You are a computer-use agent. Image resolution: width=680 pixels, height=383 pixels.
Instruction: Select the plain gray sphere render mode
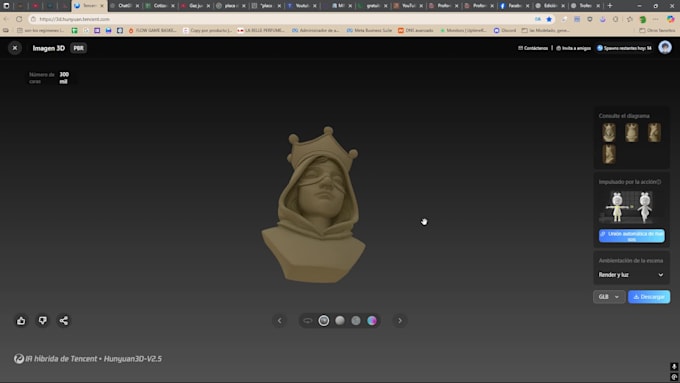(340, 321)
